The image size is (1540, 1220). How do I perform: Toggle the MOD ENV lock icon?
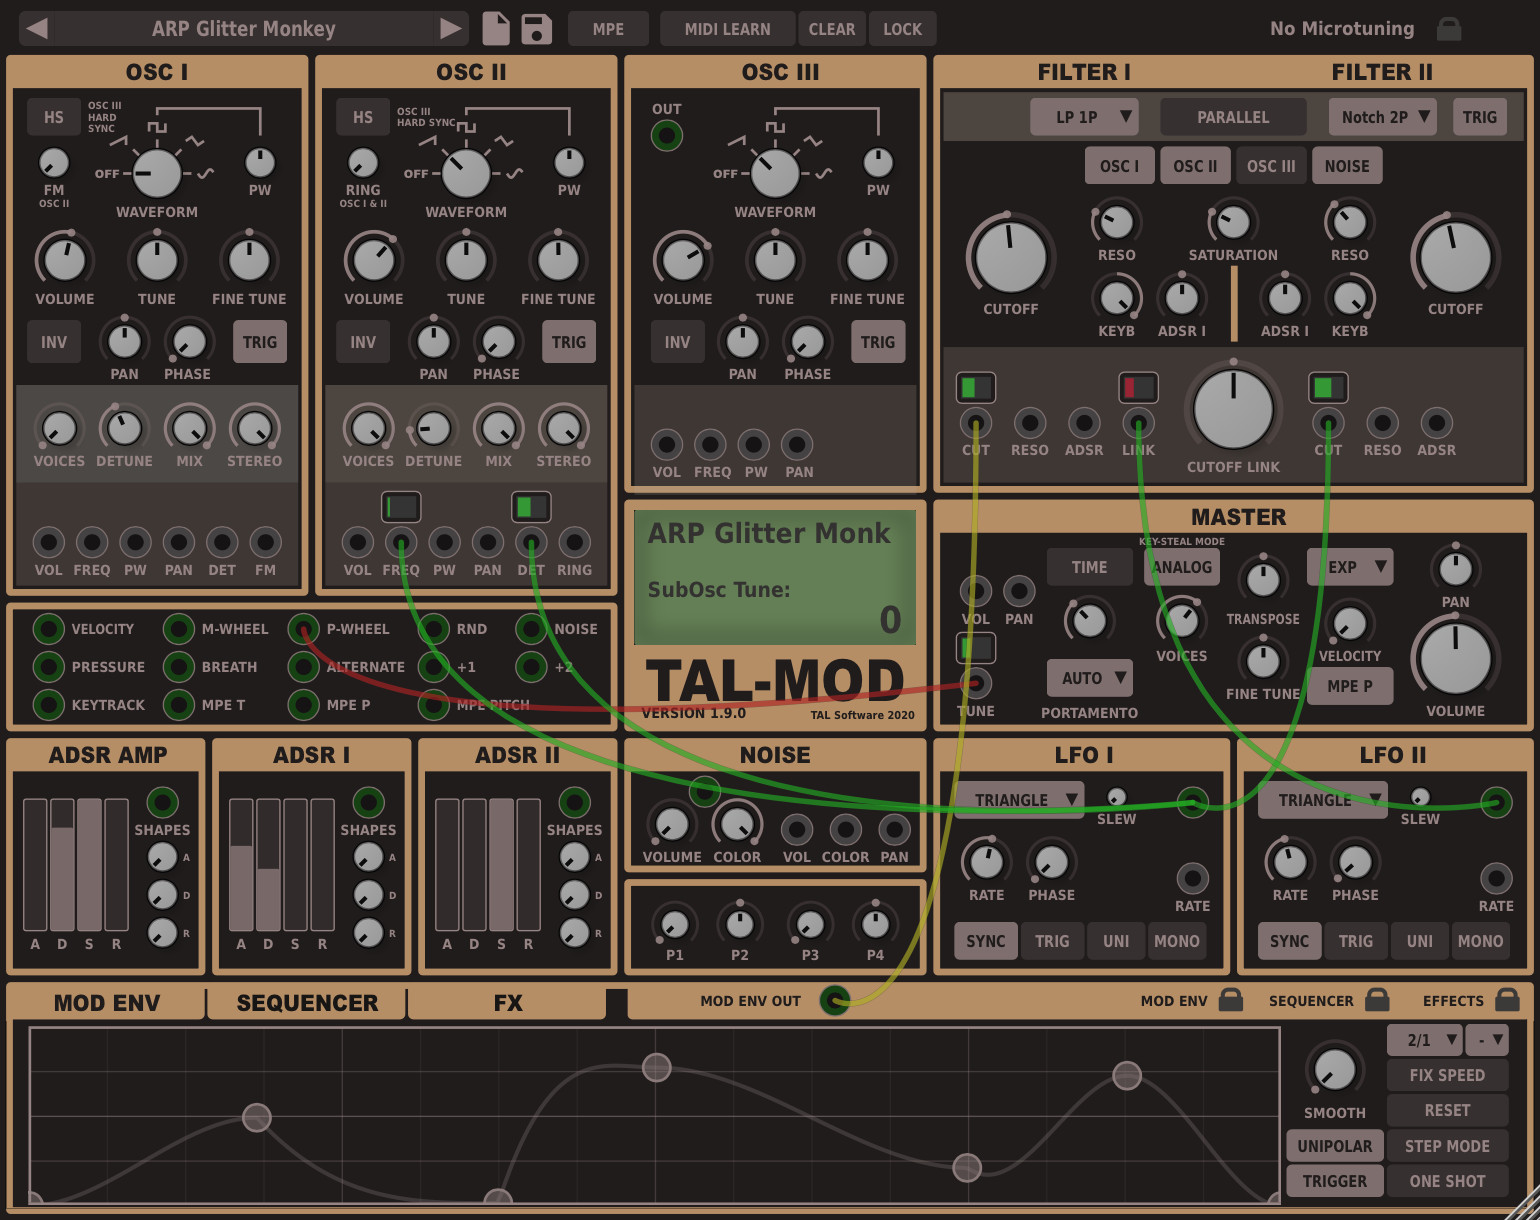click(1231, 1000)
